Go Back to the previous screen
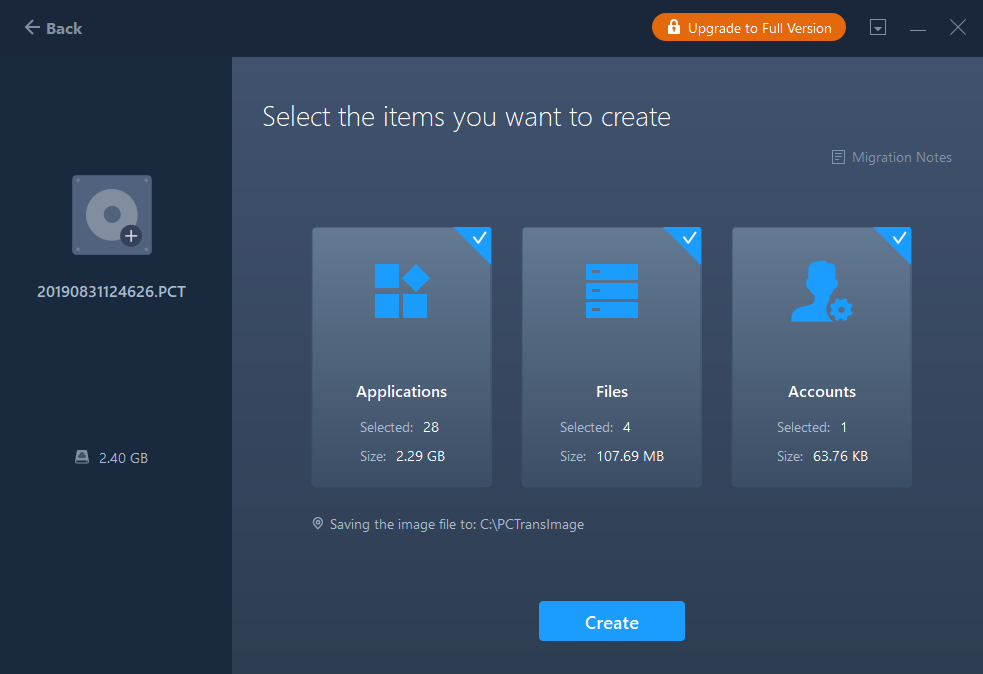The image size is (983, 674). tap(53, 28)
